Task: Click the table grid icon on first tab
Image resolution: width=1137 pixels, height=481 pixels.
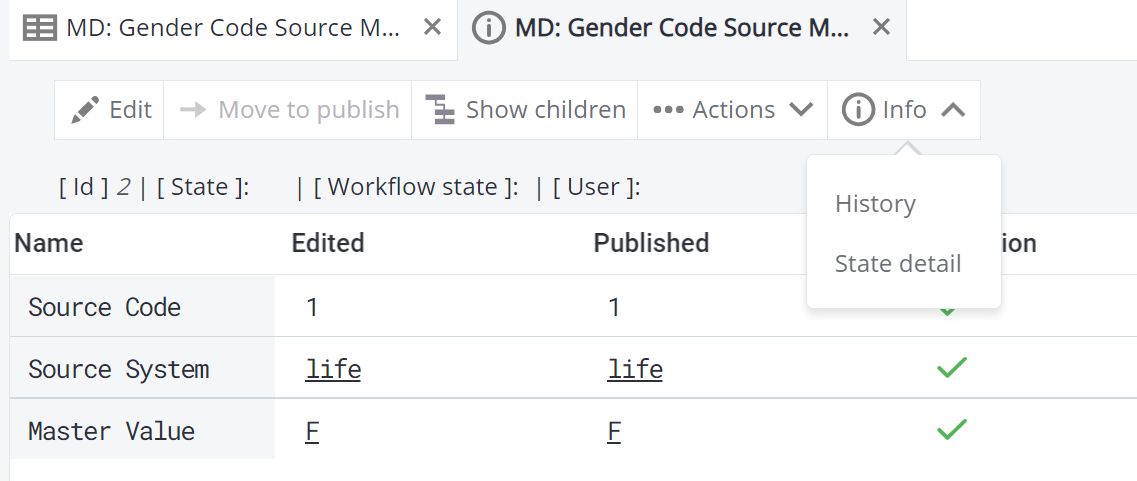Action: coord(40,28)
